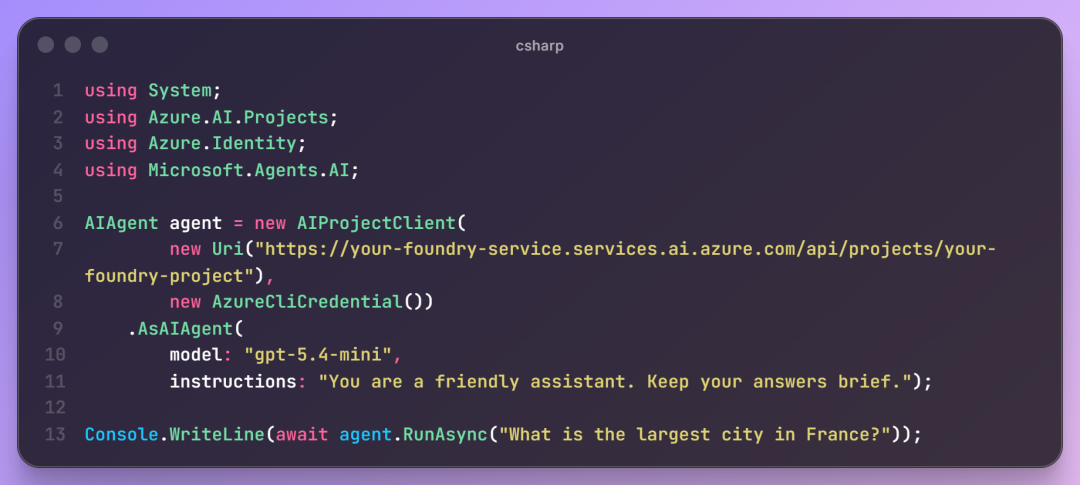Viewport: 1080px width, 485px height.
Task: Click 'AzureCliCredential' on line 8
Action: (x=307, y=302)
